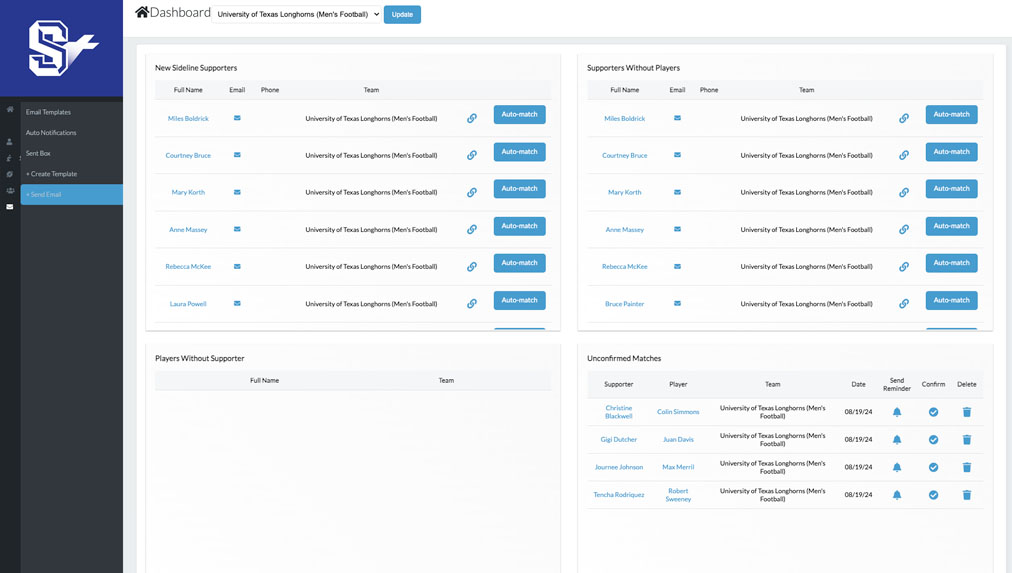
Task: Choose Create Template in sidebar menu
Action: pyautogui.click(x=51, y=174)
